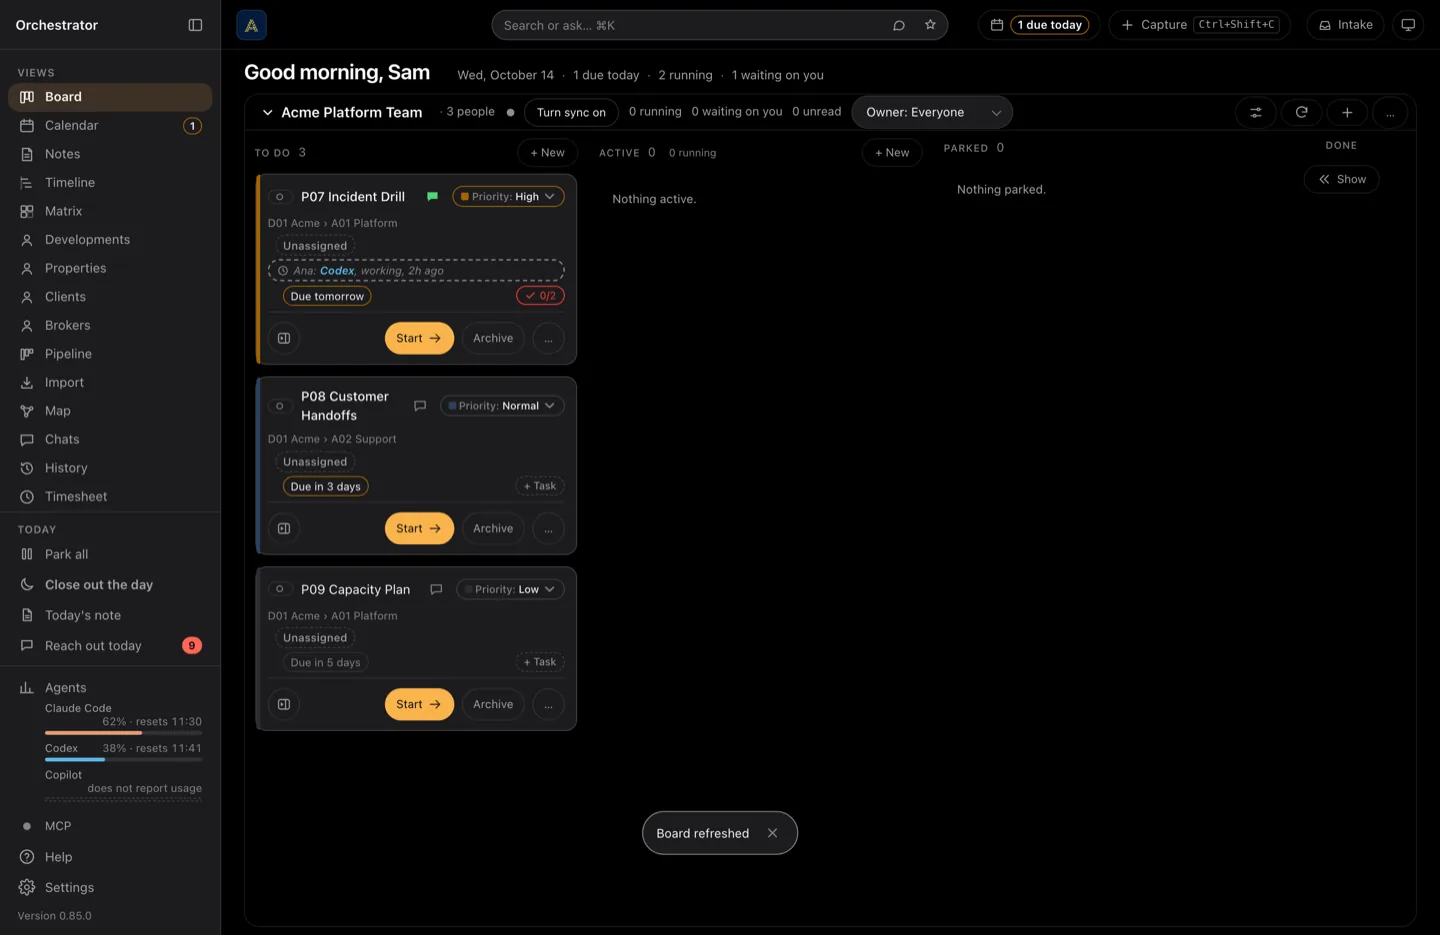1440x935 pixels.
Task: Open the comment icon on P09 Capacity Plan
Action: click(436, 589)
